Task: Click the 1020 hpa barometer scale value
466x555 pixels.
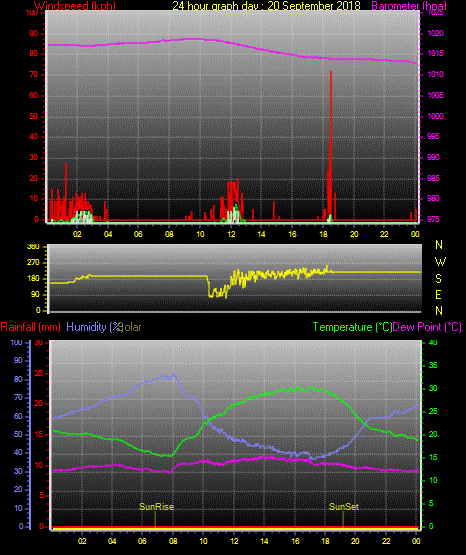Action: point(435,34)
